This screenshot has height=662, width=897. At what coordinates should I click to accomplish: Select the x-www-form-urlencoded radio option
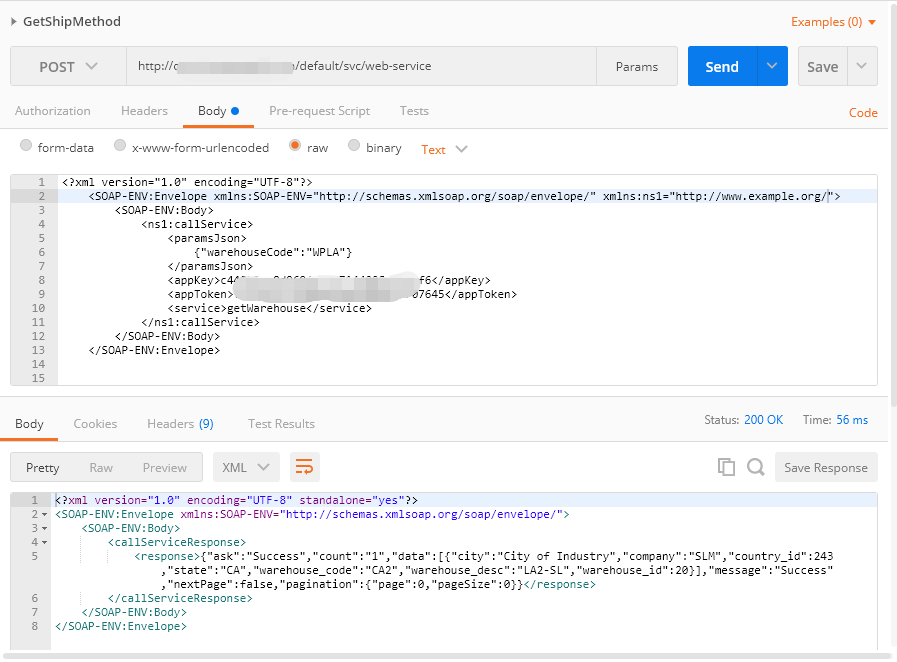pyautogui.click(x=120, y=145)
